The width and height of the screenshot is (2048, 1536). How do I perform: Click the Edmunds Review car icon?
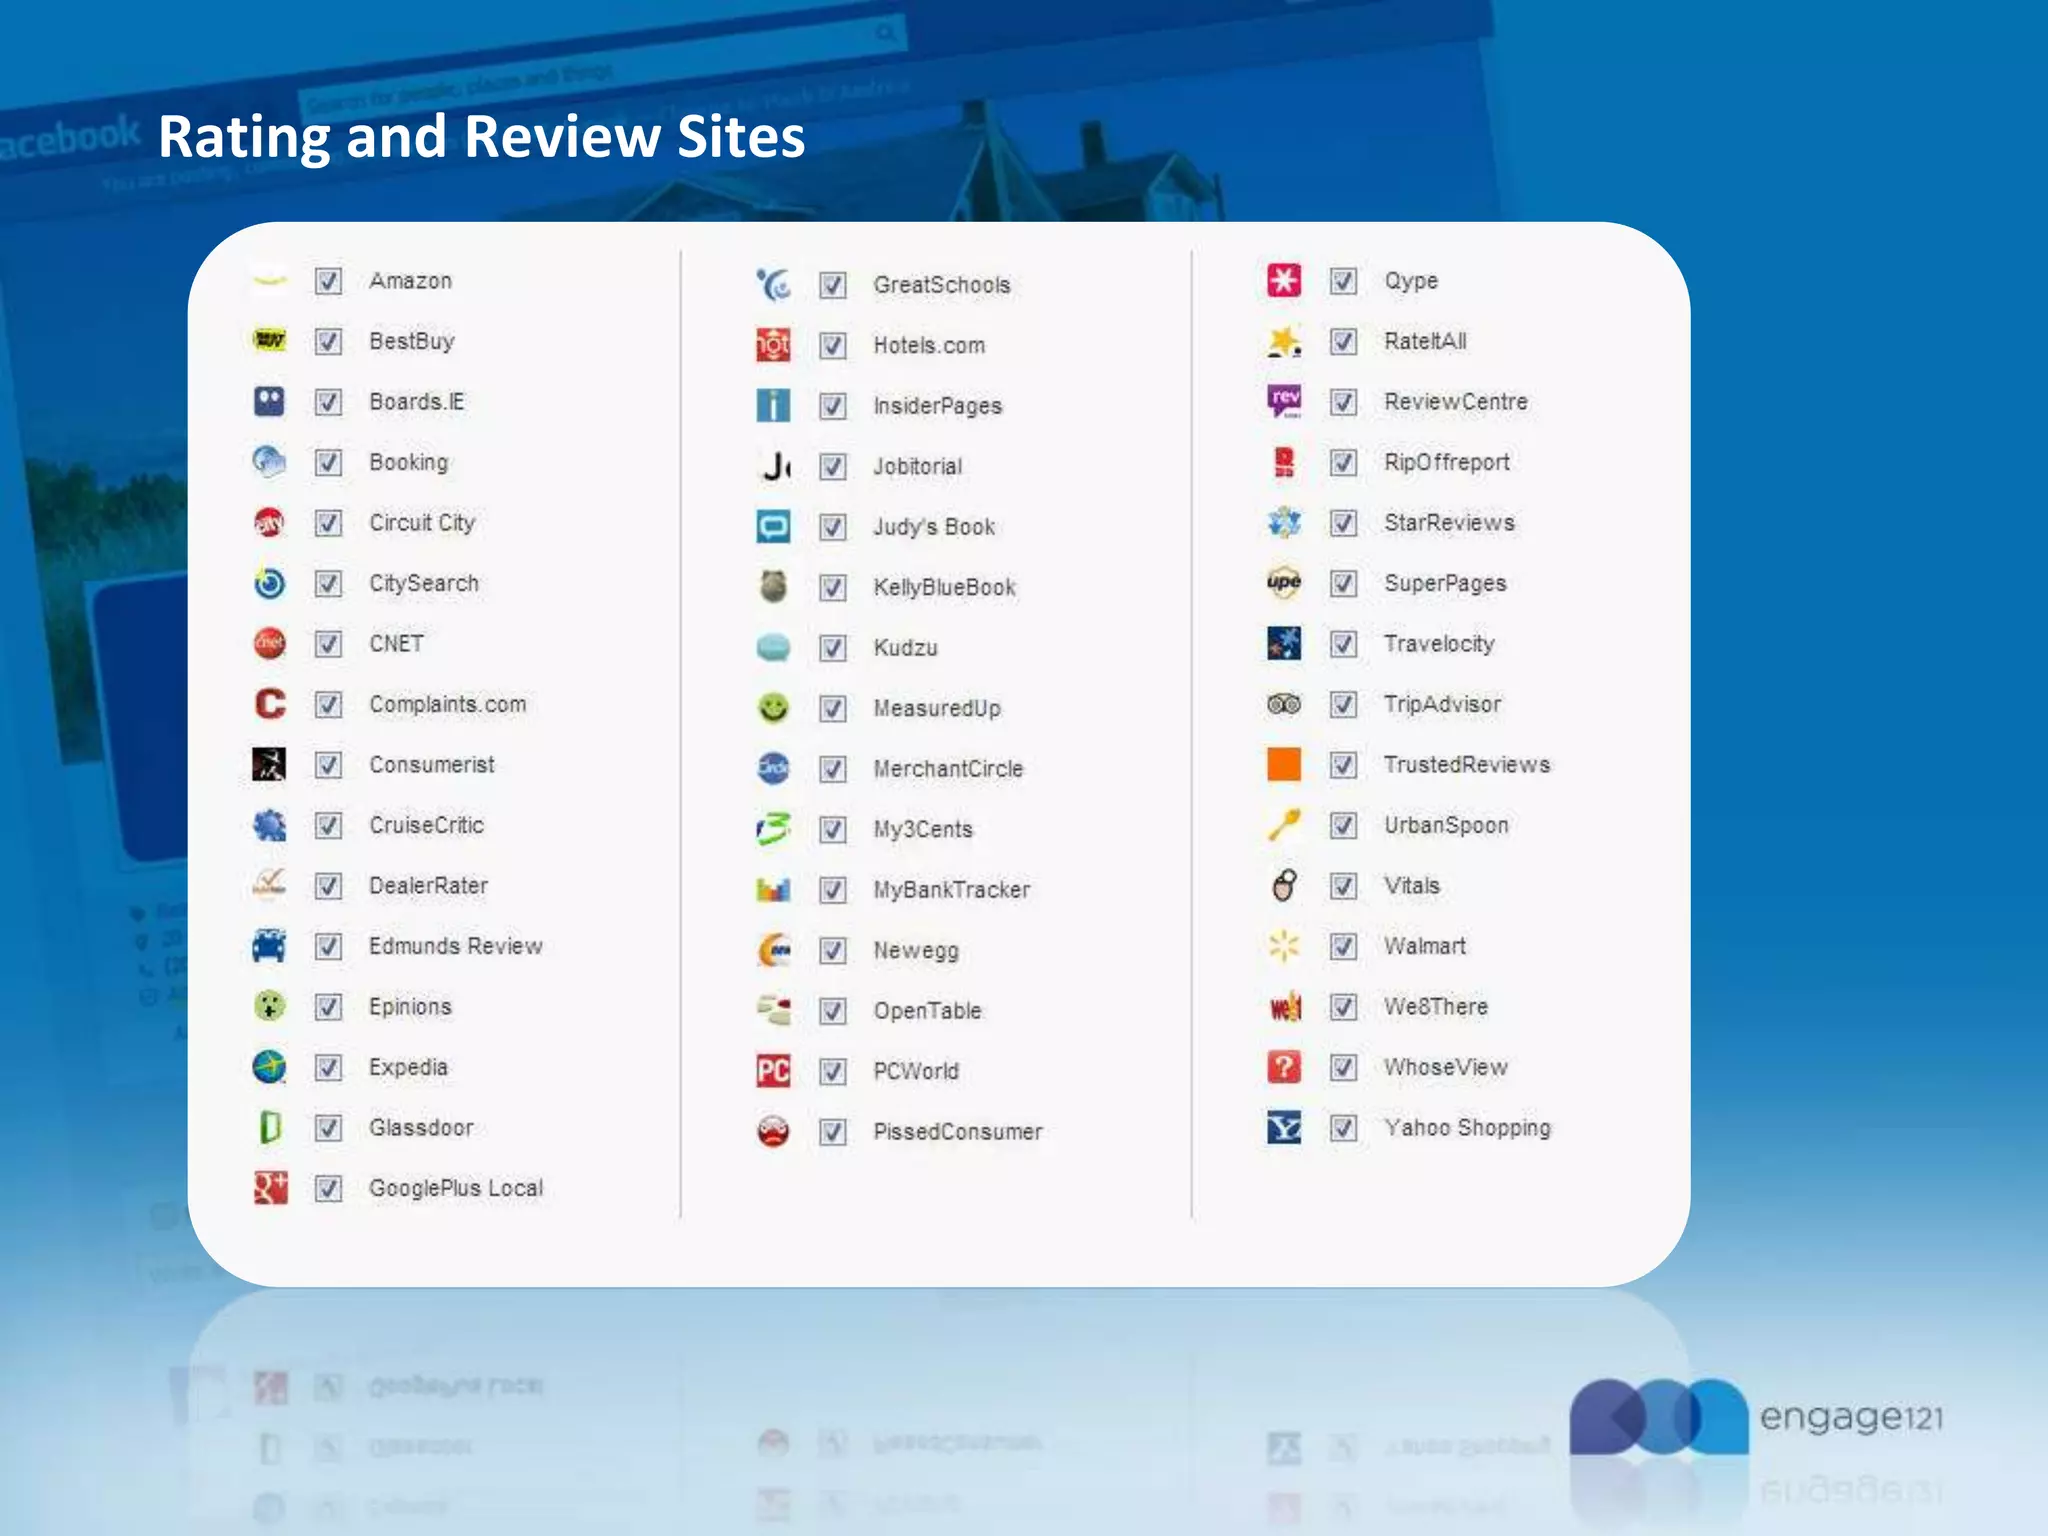pos(269,946)
